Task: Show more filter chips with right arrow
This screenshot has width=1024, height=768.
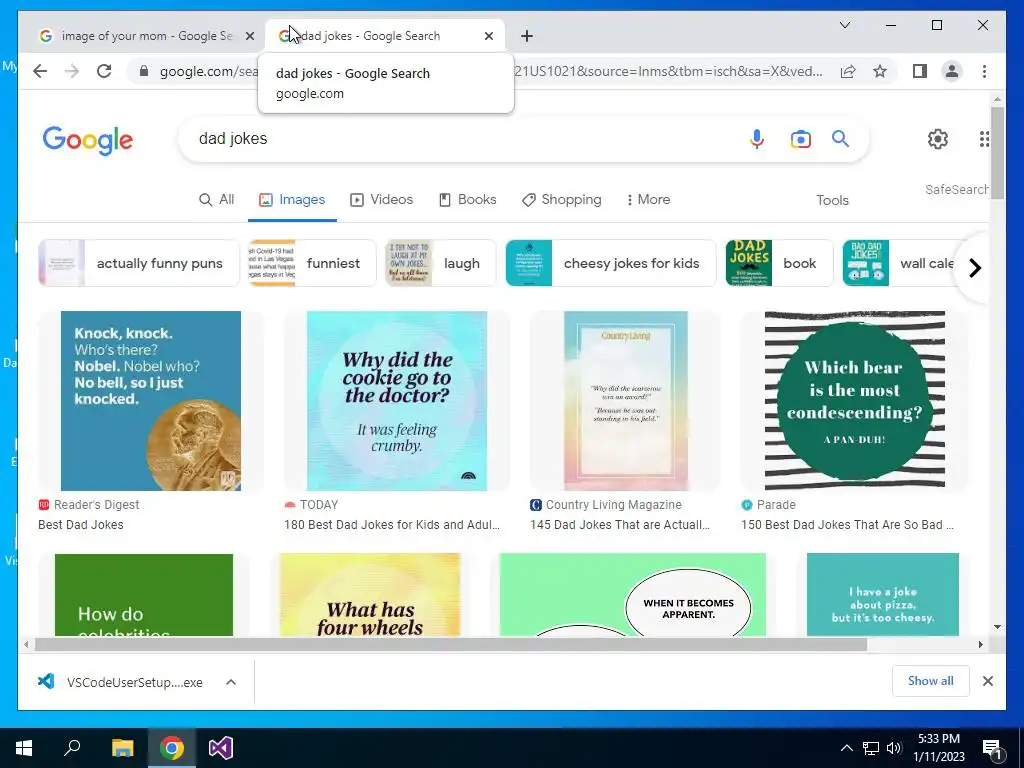Action: pyautogui.click(x=974, y=268)
